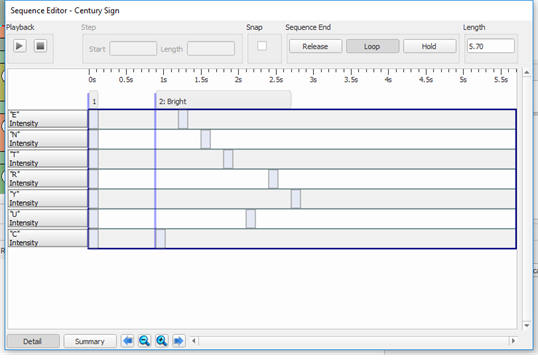This screenshot has height=360, width=538.
Task: Set Sequence End to Hold
Action: pyautogui.click(x=430, y=46)
